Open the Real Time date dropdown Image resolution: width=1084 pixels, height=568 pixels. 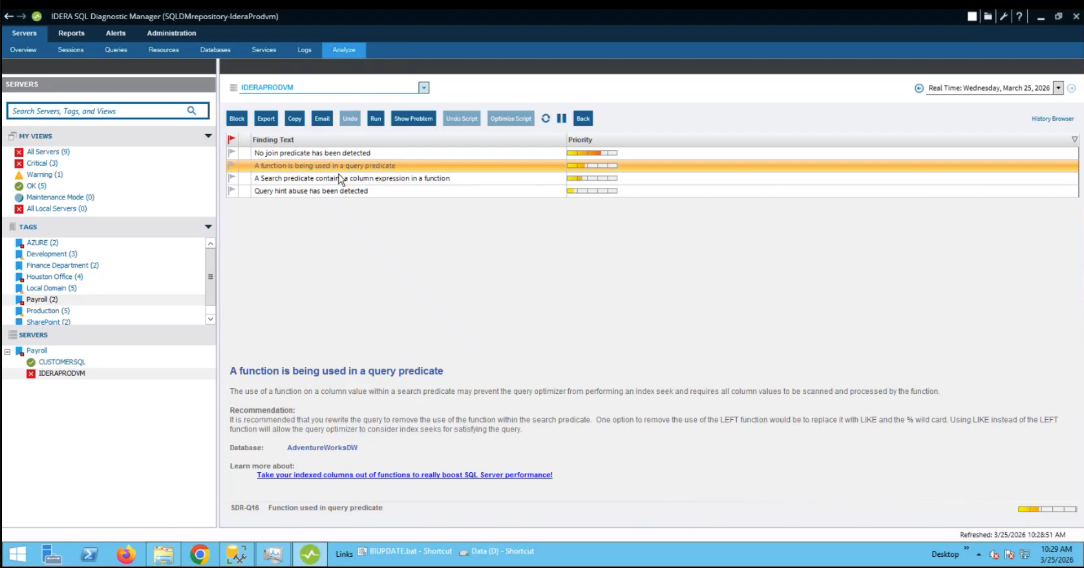click(1058, 88)
